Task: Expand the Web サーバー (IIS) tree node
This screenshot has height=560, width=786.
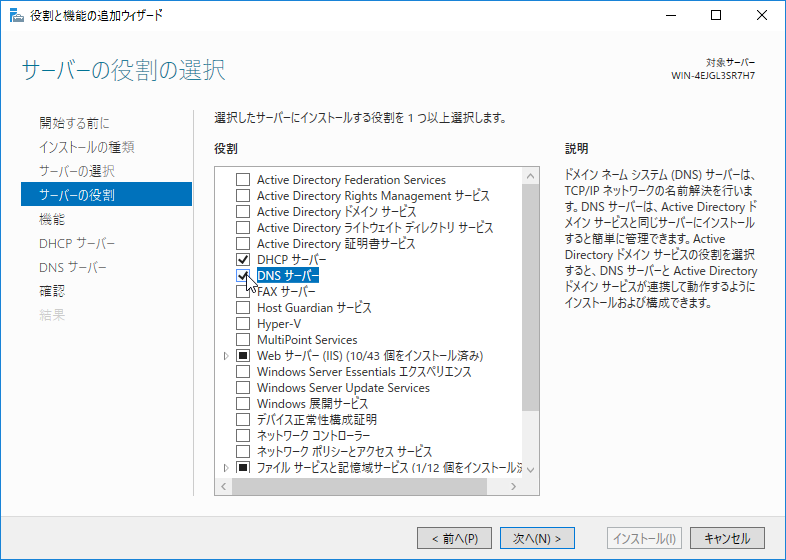Action: point(226,356)
